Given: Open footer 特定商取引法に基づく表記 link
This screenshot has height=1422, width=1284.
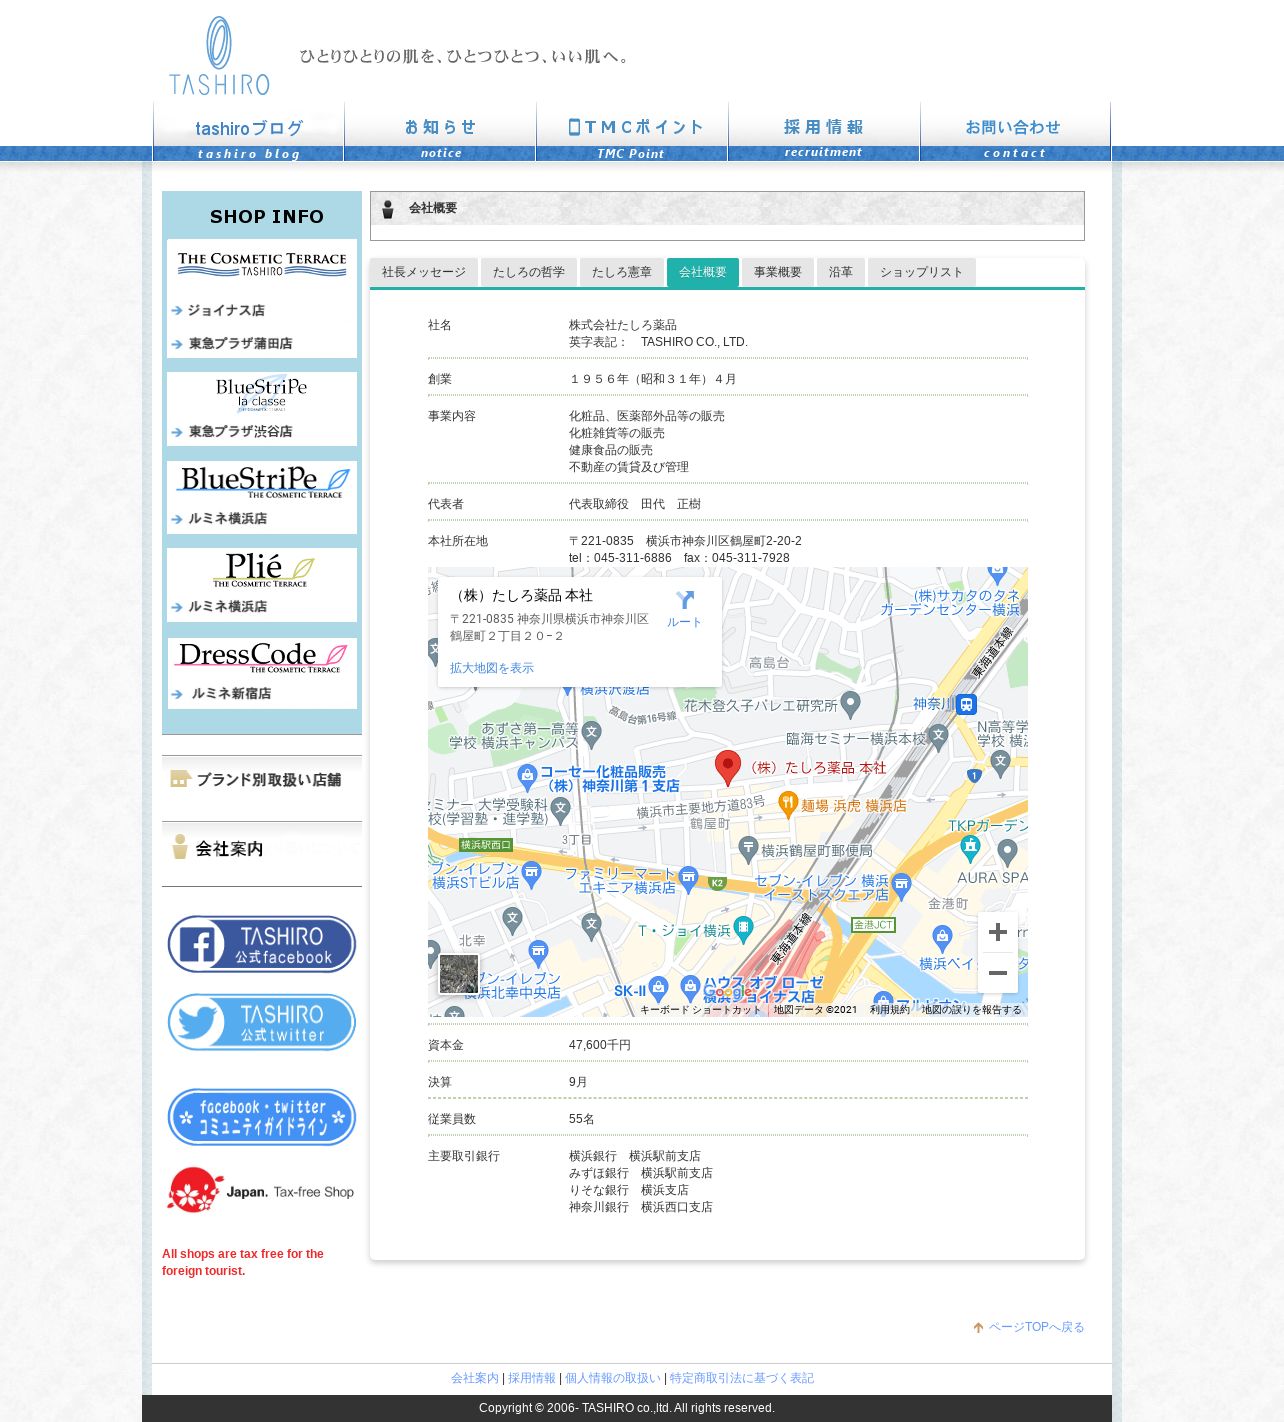Looking at the screenshot, I should point(741,1378).
